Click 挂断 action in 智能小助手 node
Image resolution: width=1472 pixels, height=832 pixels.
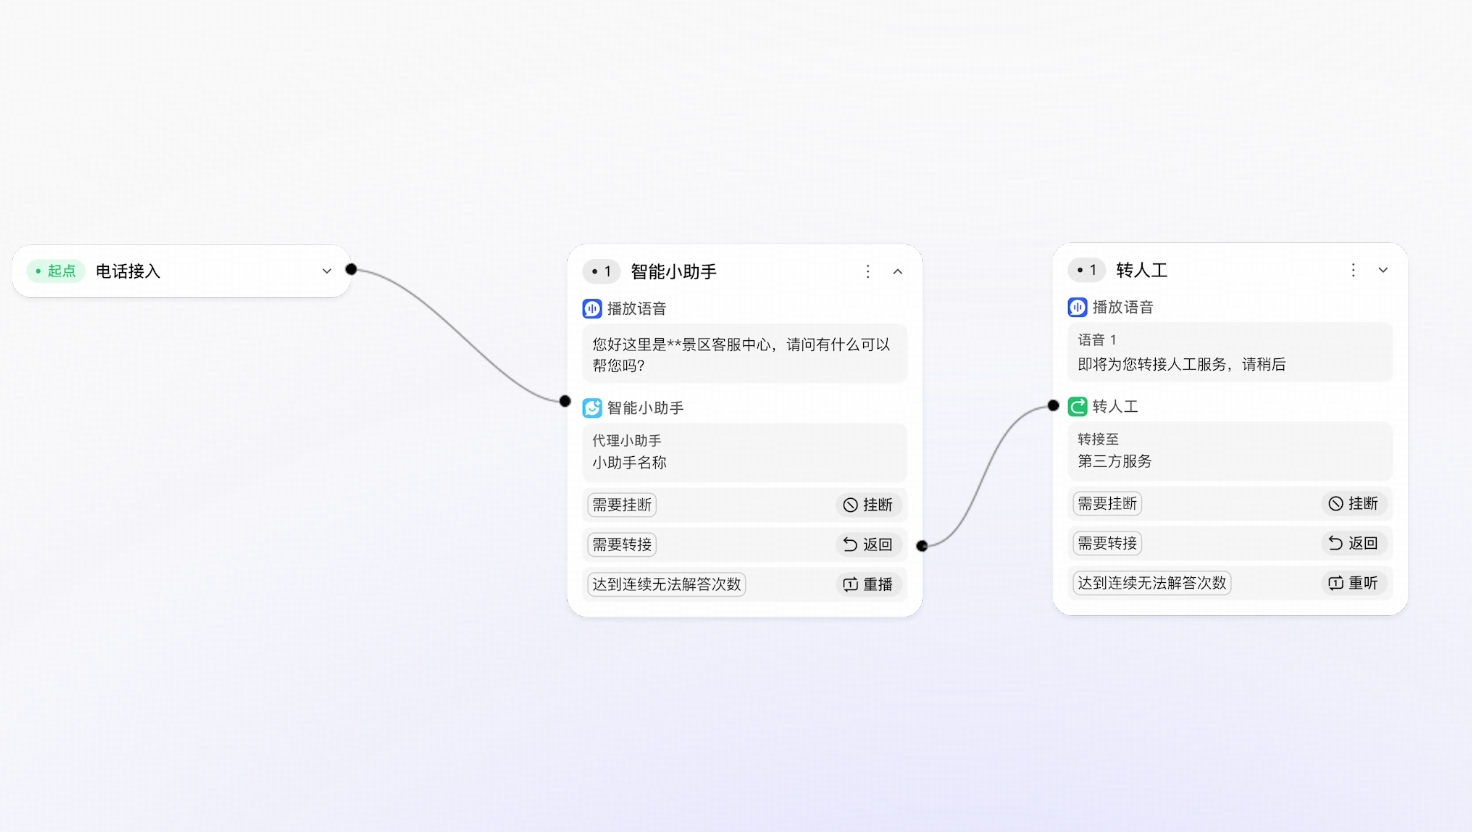pos(868,505)
